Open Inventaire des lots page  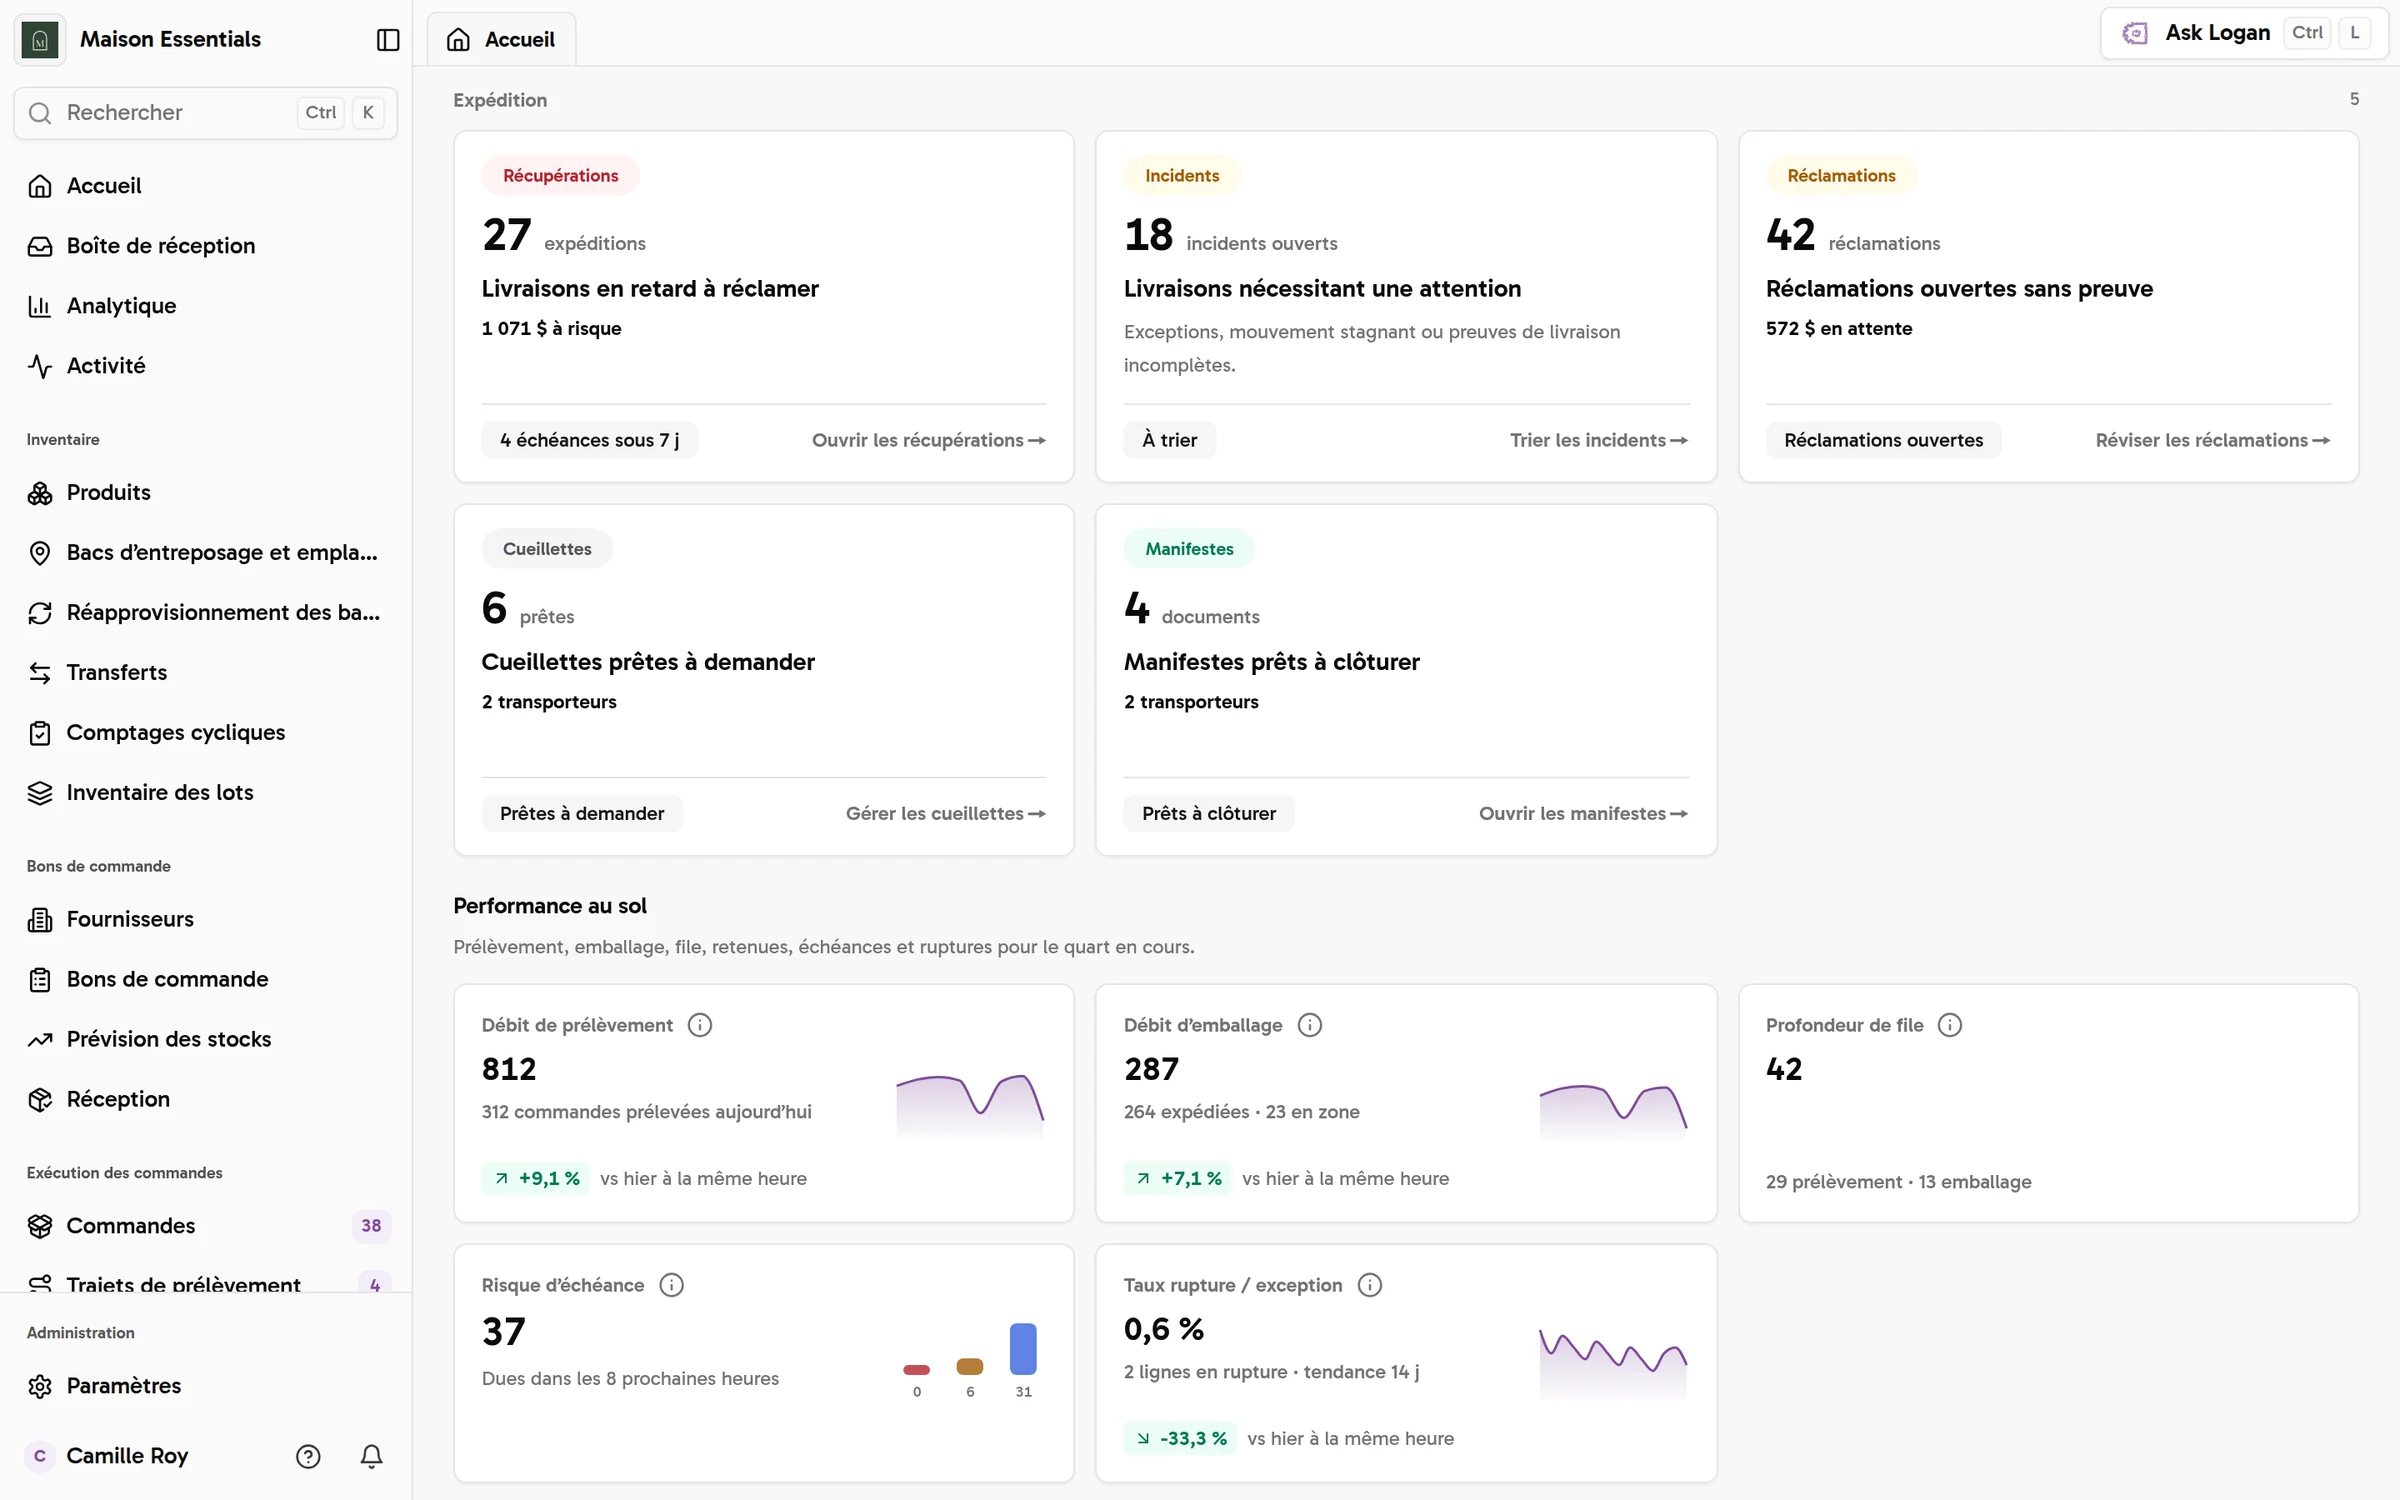(206, 793)
